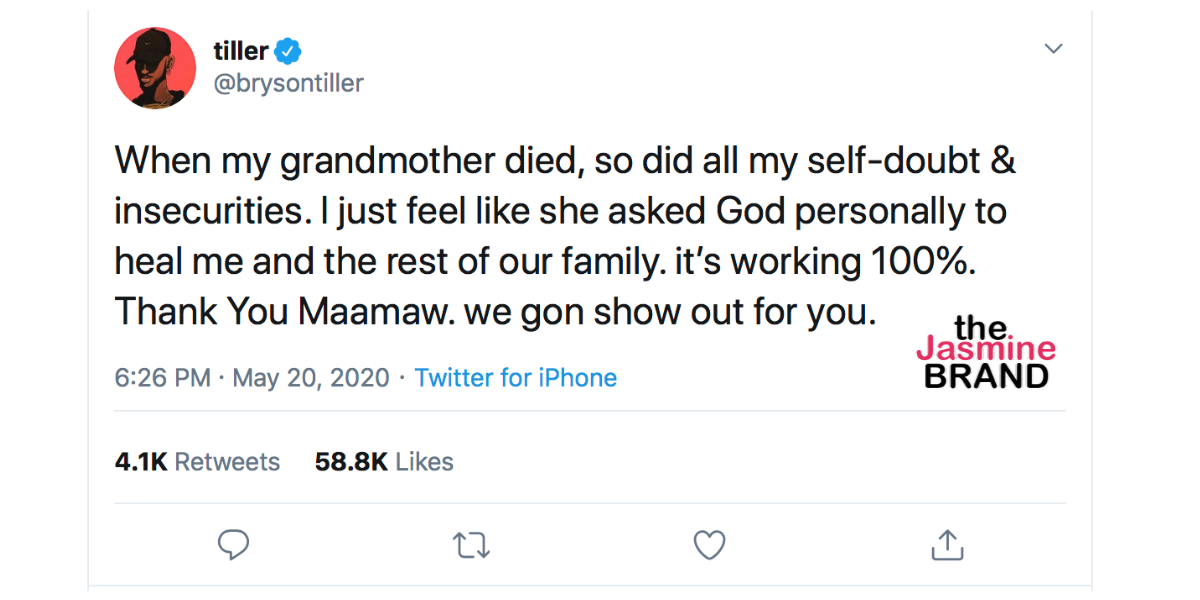
Task: Open the reply composer via speech bubble icon
Action: tap(233, 545)
